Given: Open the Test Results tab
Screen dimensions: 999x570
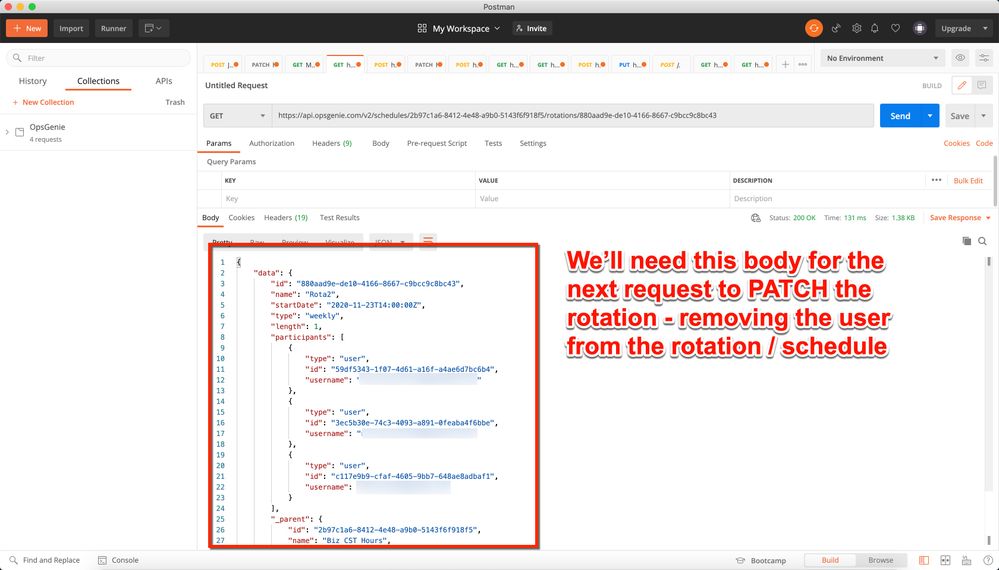Looking at the screenshot, I should click(x=340, y=218).
